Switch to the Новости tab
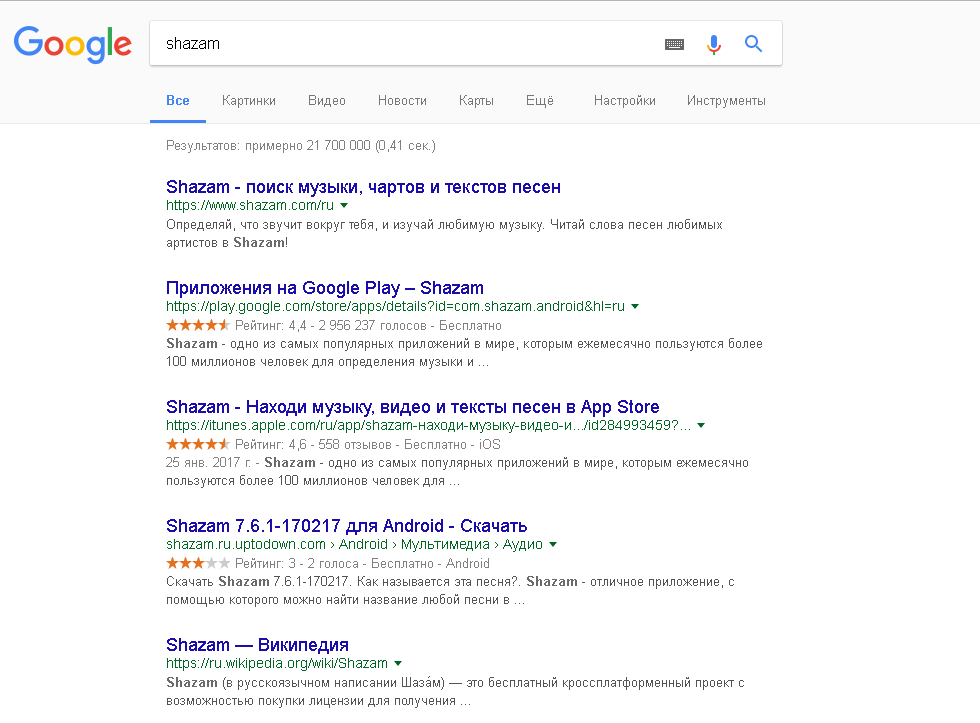Image resolution: width=980 pixels, height=723 pixels. tap(402, 101)
